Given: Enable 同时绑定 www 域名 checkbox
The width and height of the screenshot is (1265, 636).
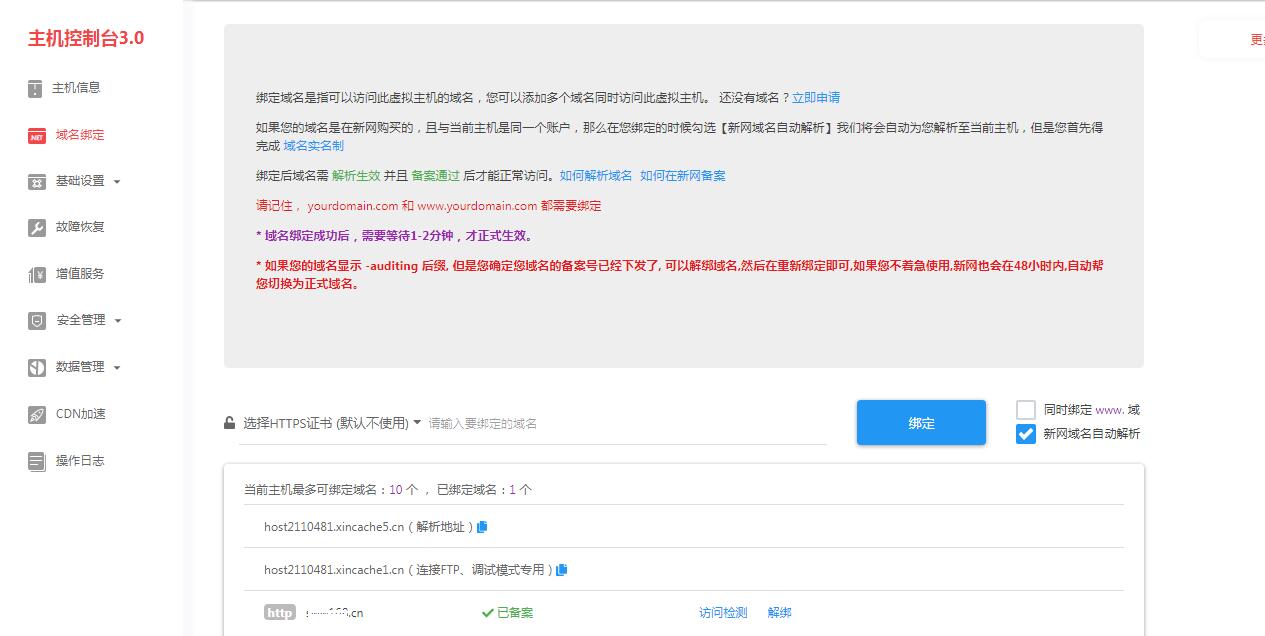Looking at the screenshot, I should pyautogui.click(x=1026, y=410).
